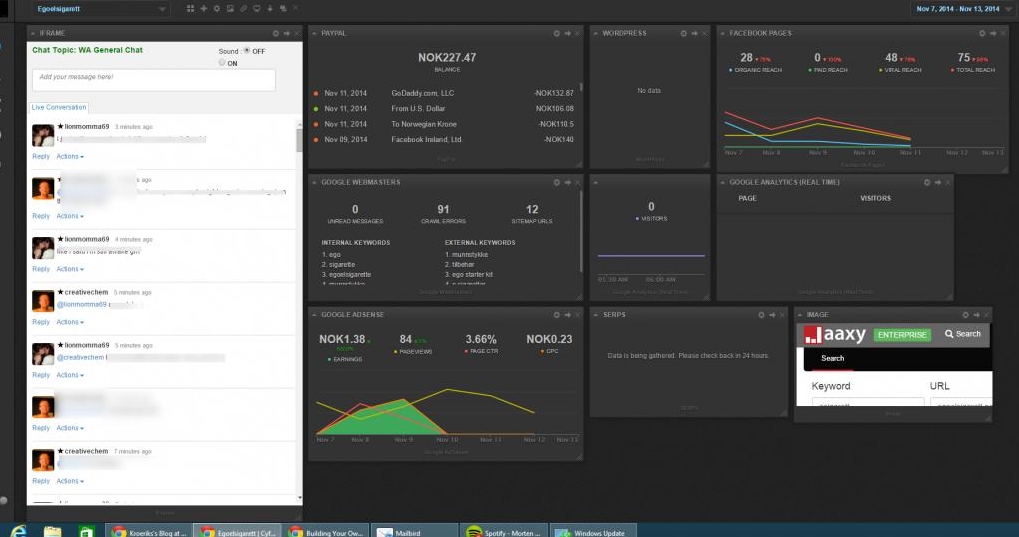Image resolution: width=1019 pixels, height=537 pixels.
Task: Click the background image icon in top toolbar
Action: coord(230,8)
